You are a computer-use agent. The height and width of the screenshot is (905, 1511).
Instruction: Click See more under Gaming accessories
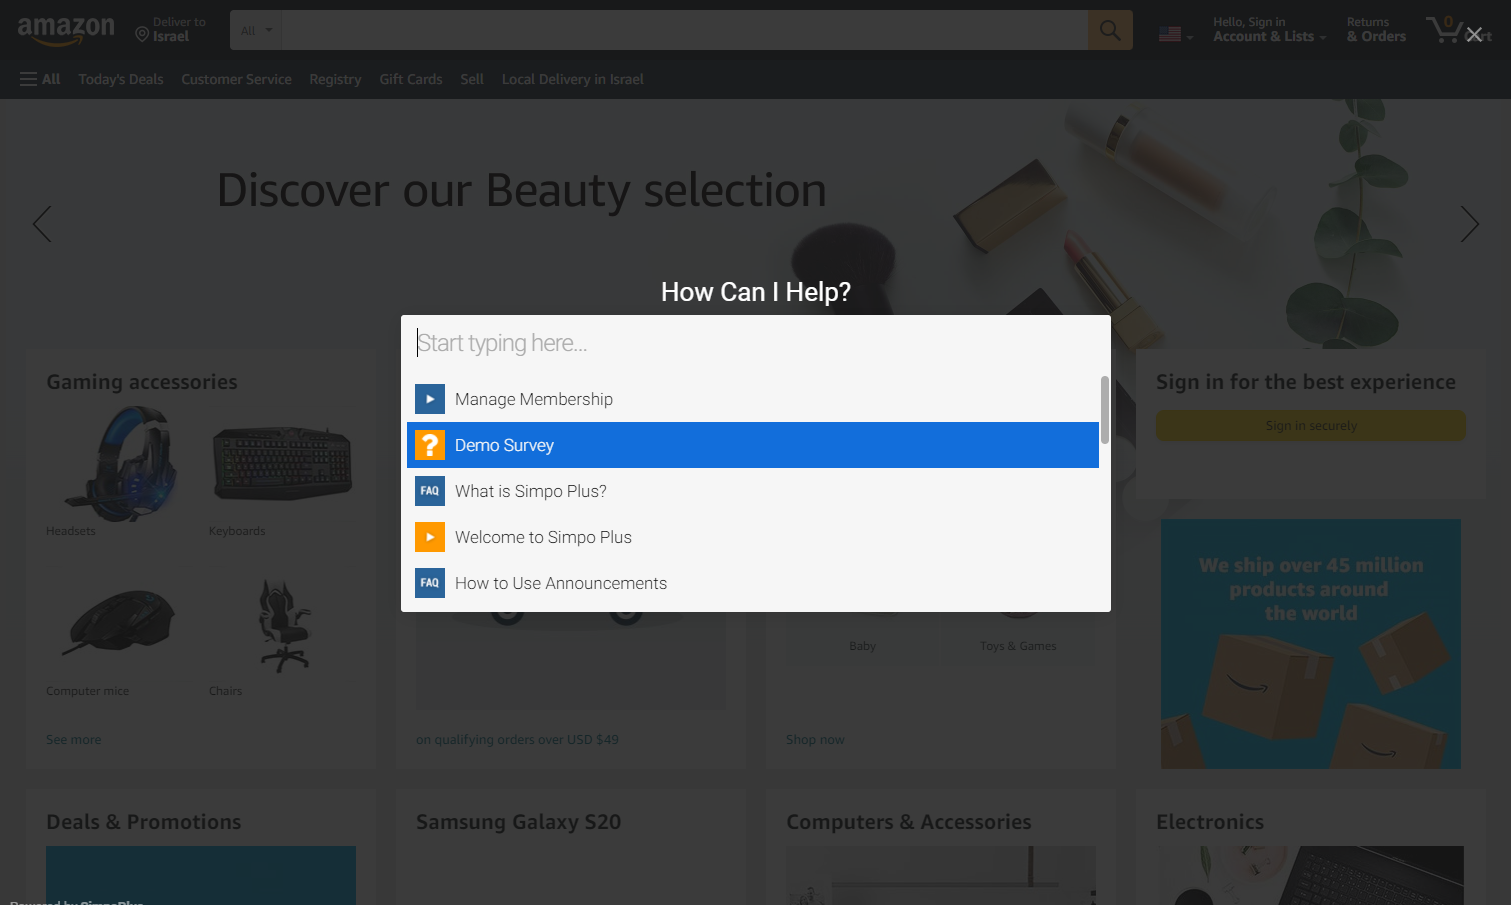coord(74,740)
